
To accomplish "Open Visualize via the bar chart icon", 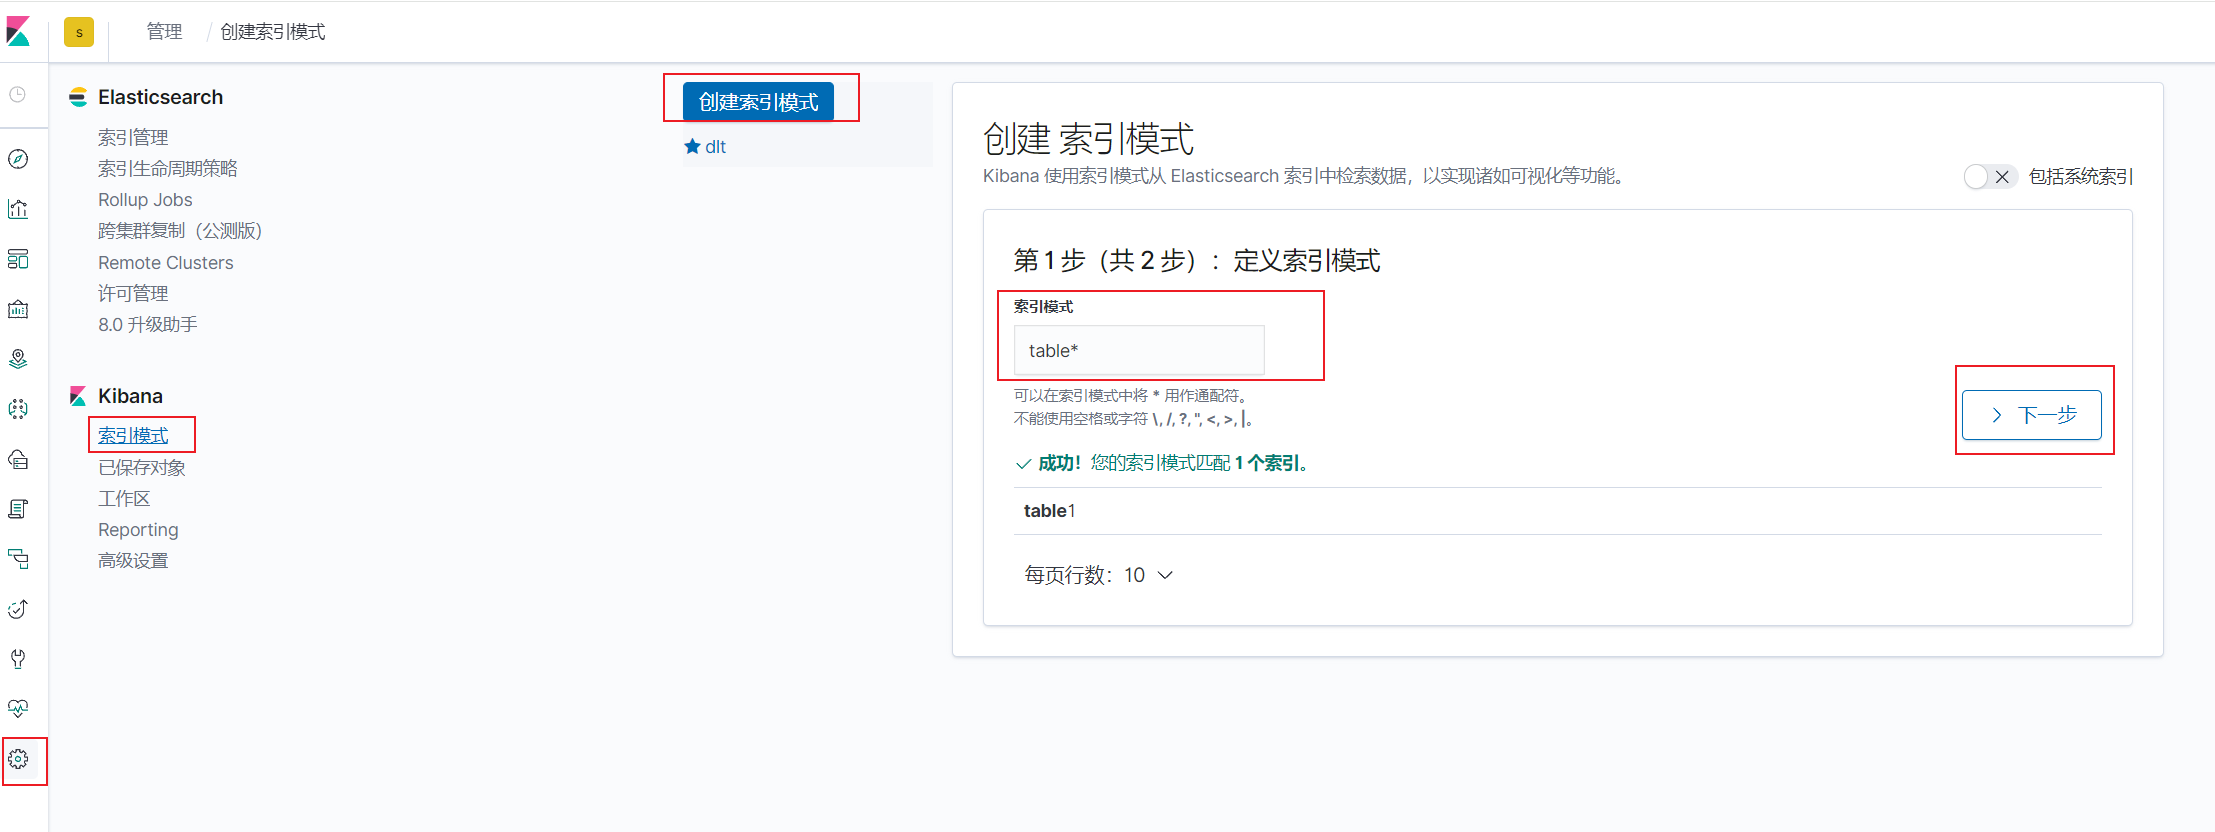I will click(18, 209).
